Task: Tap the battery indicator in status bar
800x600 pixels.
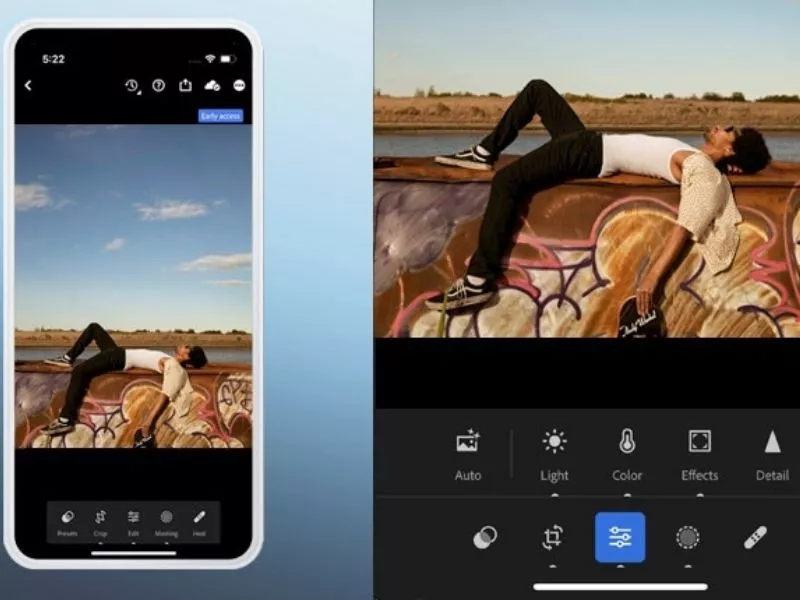Action: pyautogui.click(x=228, y=59)
